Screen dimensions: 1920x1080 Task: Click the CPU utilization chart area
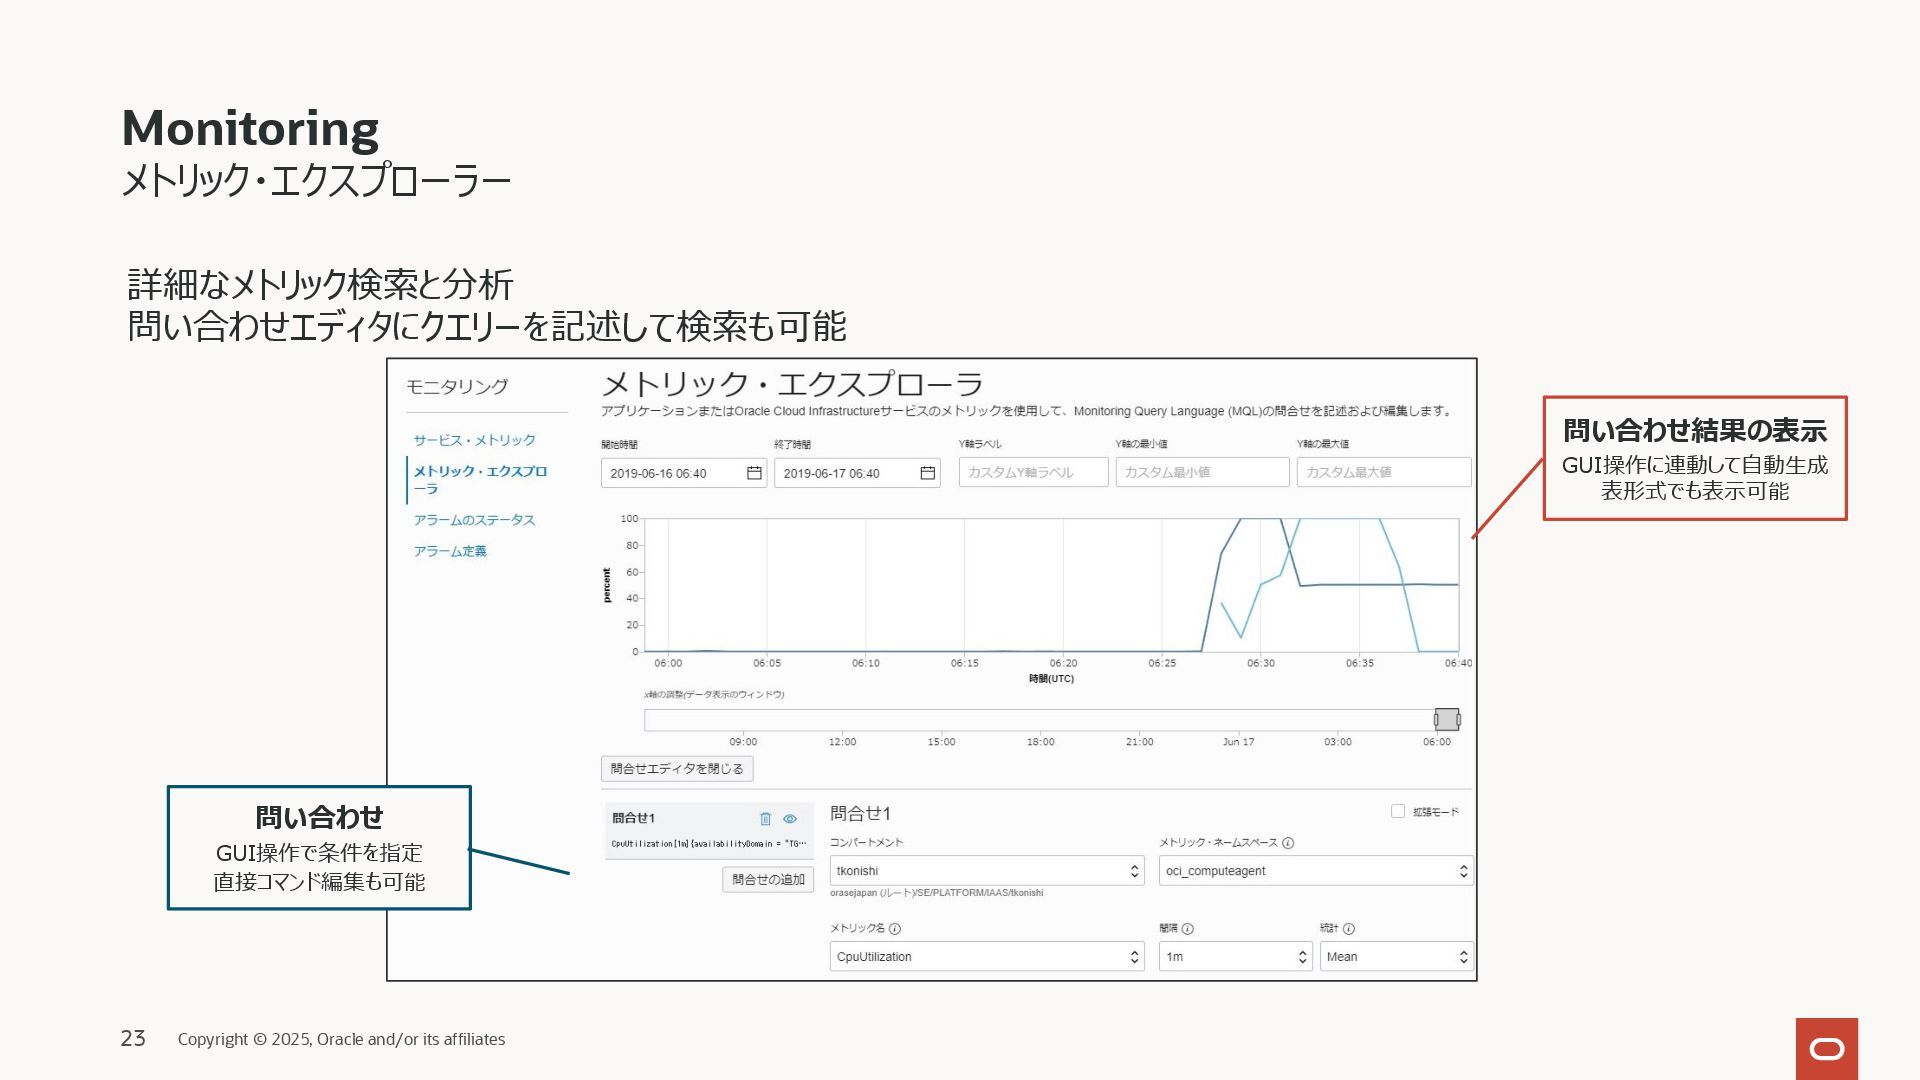1050,585
